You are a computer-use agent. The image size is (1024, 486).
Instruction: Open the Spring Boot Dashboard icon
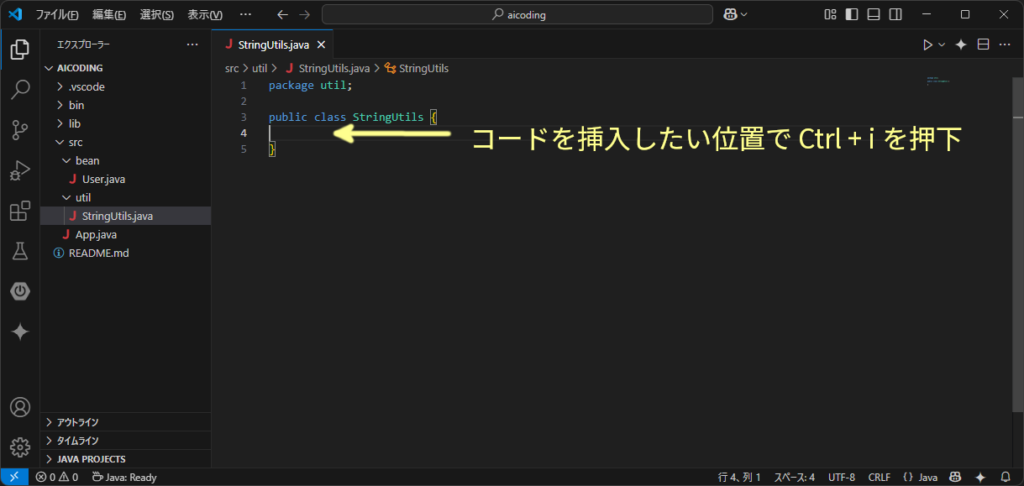click(20, 291)
